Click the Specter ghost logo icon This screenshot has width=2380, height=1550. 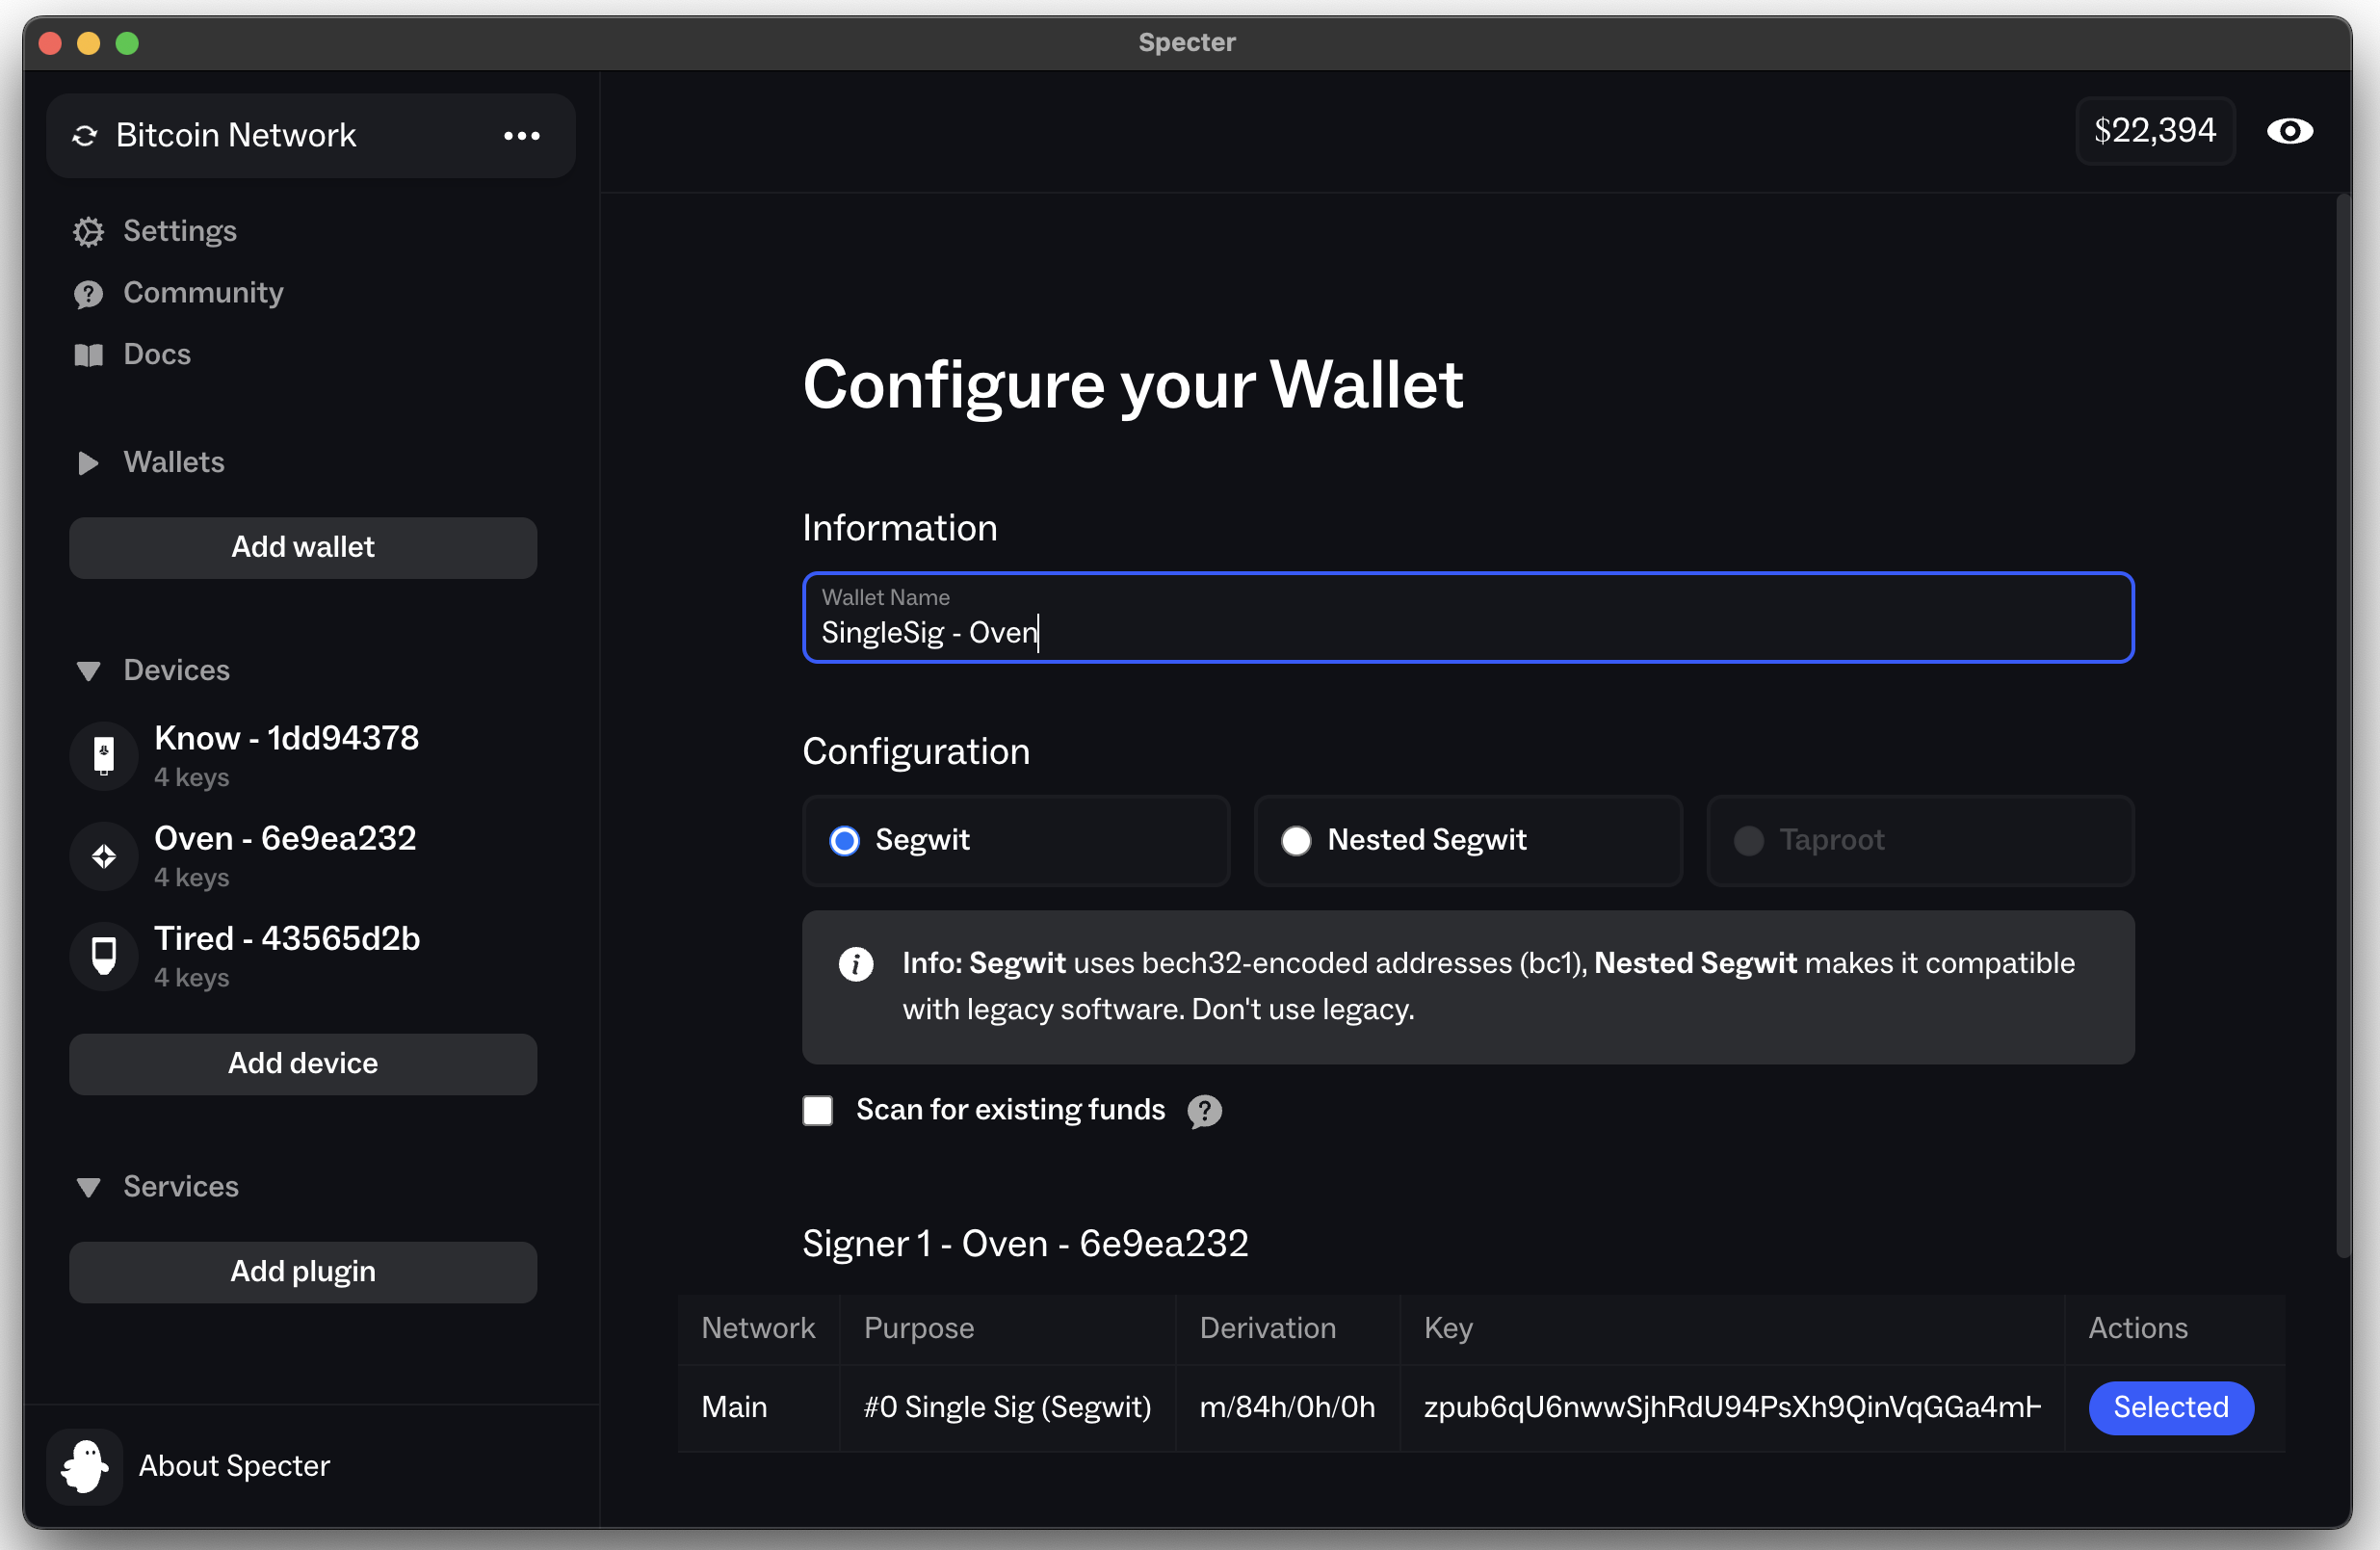(85, 1466)
